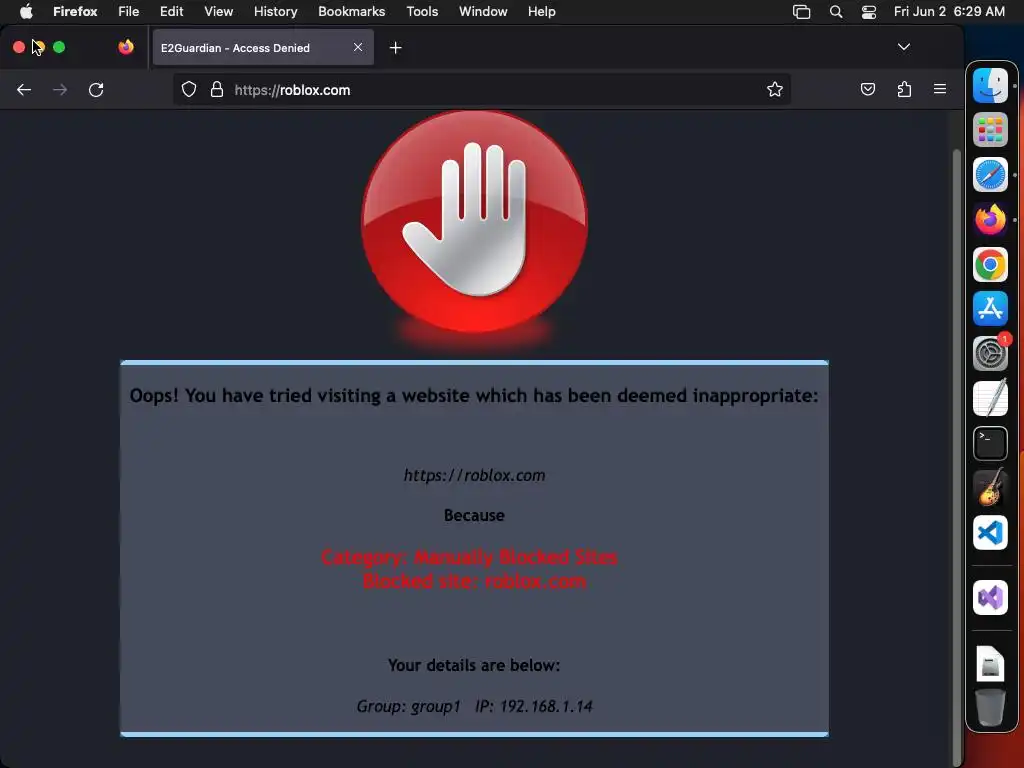Open a new tab
This screenshot has width=1024, height=768.
tap(396, 48)
